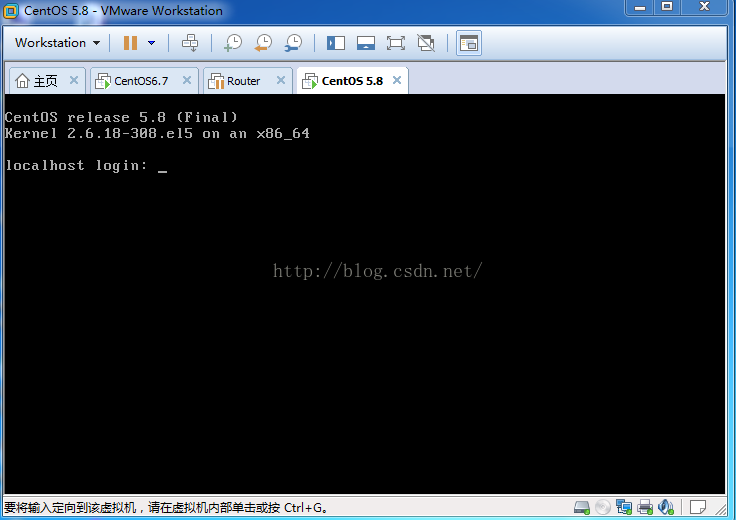Maximize the VMware Workstation window
This screenshot has height=520, width=736.
(667, 8)
